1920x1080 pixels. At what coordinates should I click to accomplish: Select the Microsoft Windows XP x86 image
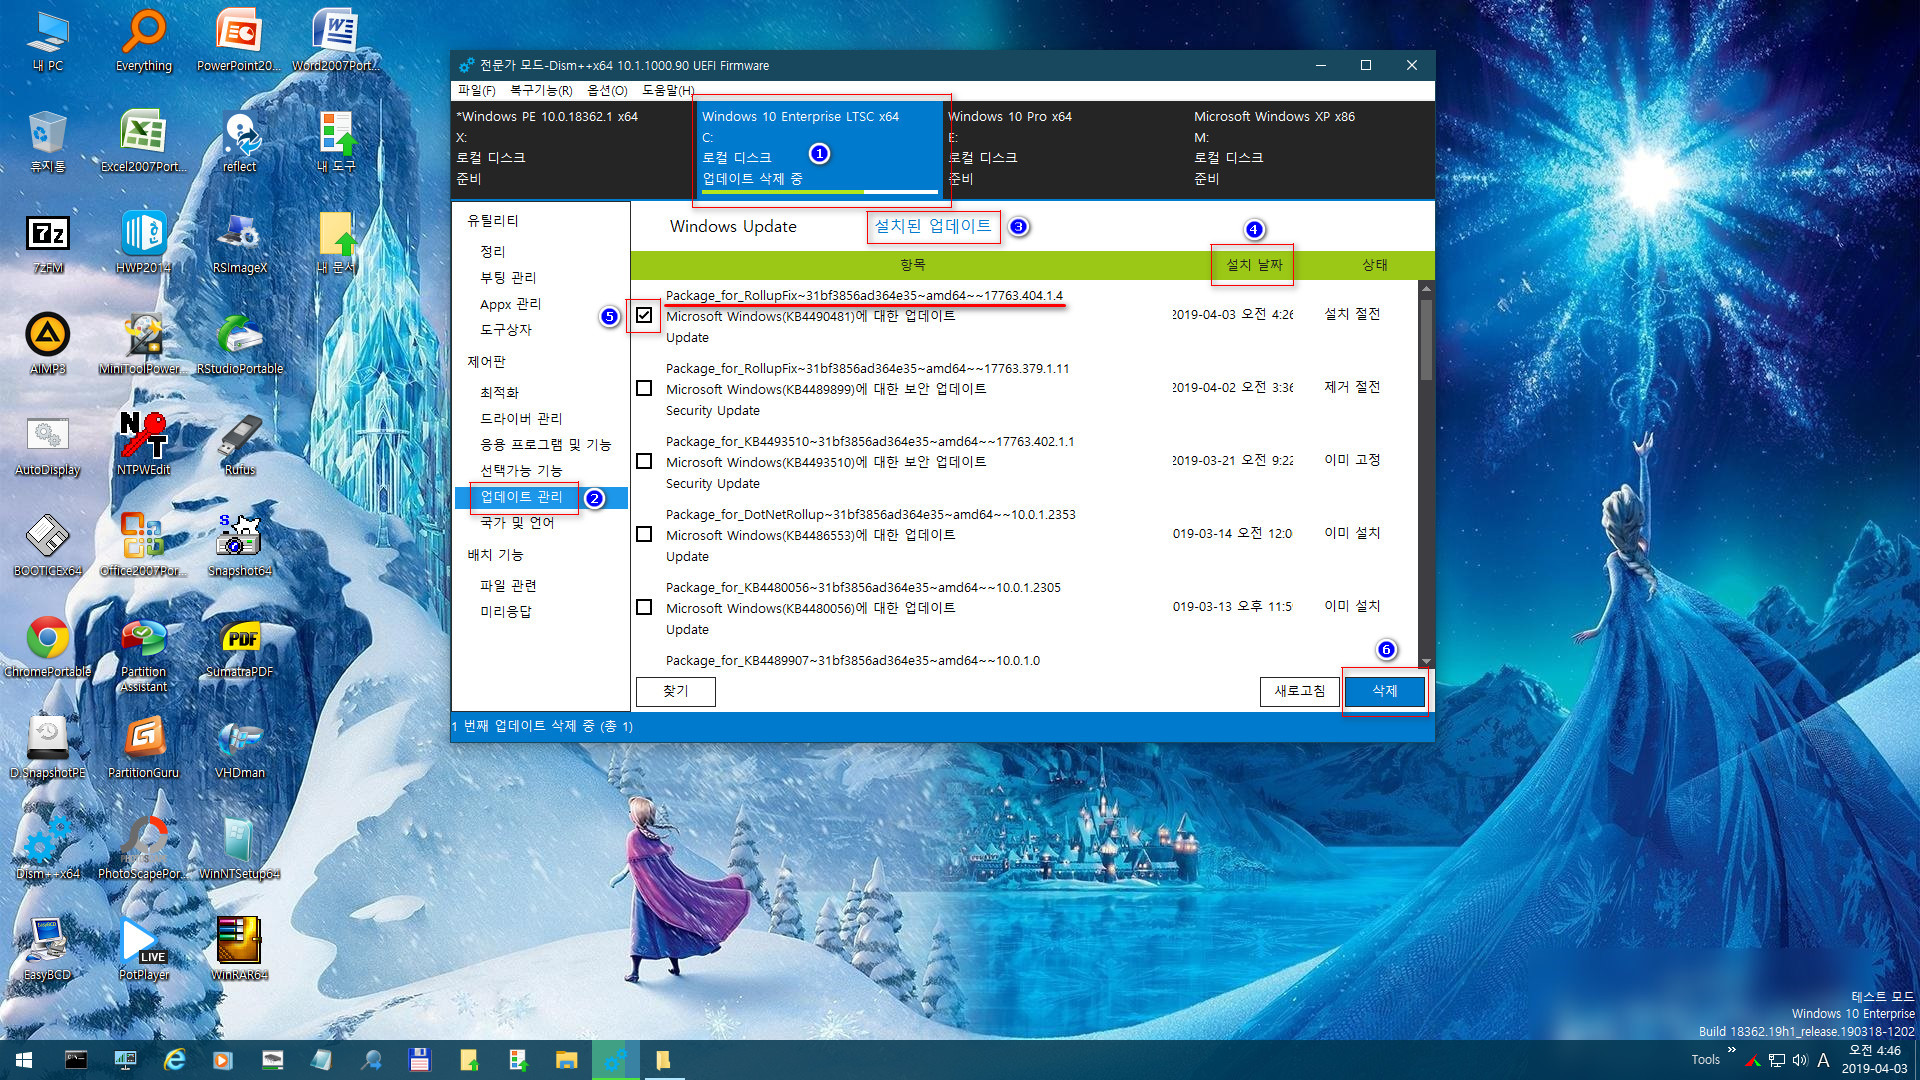(1312, 148)
